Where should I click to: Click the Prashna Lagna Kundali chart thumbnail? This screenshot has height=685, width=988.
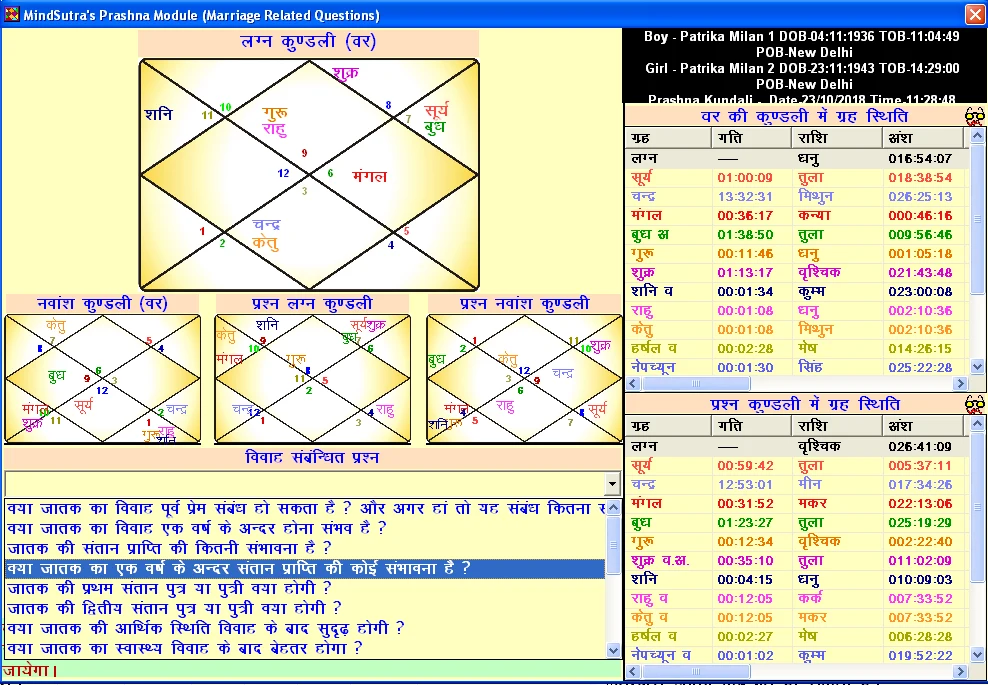pyautogui.click(x=313, y=379)
